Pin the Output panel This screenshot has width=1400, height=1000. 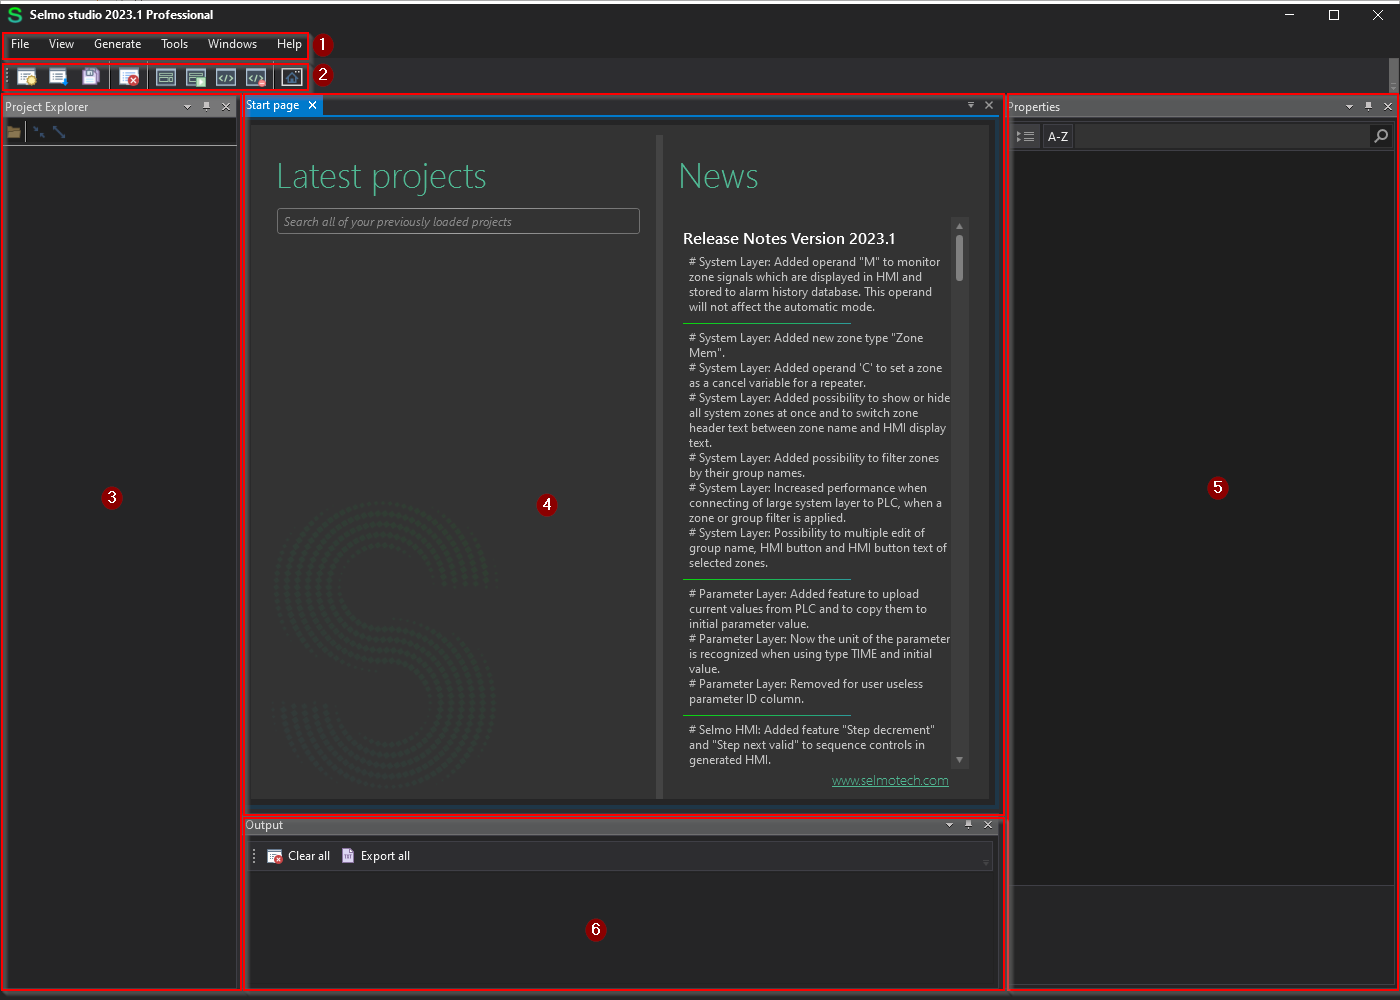(x=968, y=825)
